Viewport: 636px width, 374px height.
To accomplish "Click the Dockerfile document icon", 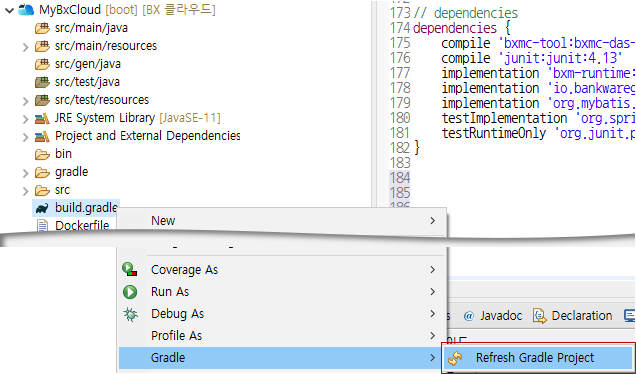I will coord(42,226).
